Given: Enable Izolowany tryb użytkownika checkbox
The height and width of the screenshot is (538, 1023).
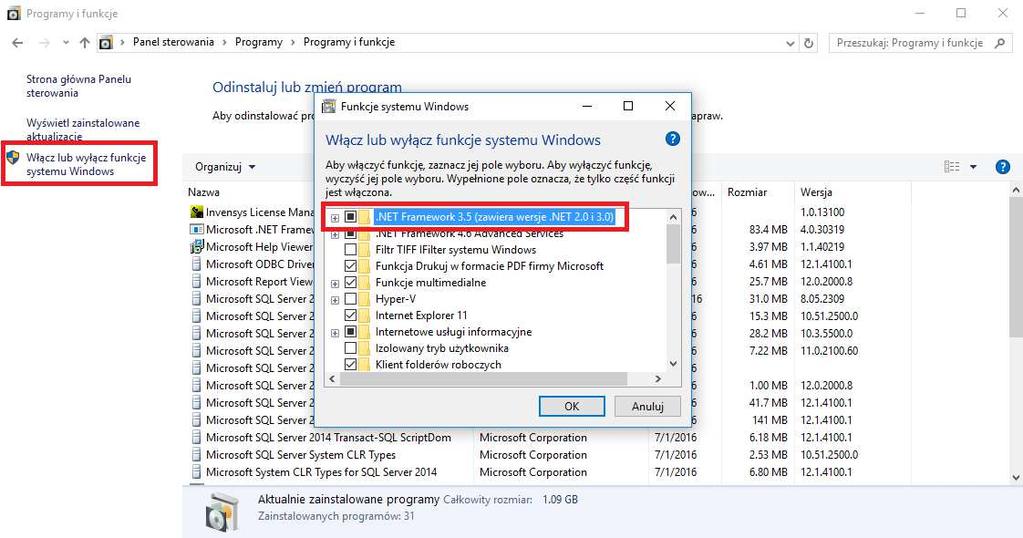Looking at the screenshot, I should tap(350, 348).
